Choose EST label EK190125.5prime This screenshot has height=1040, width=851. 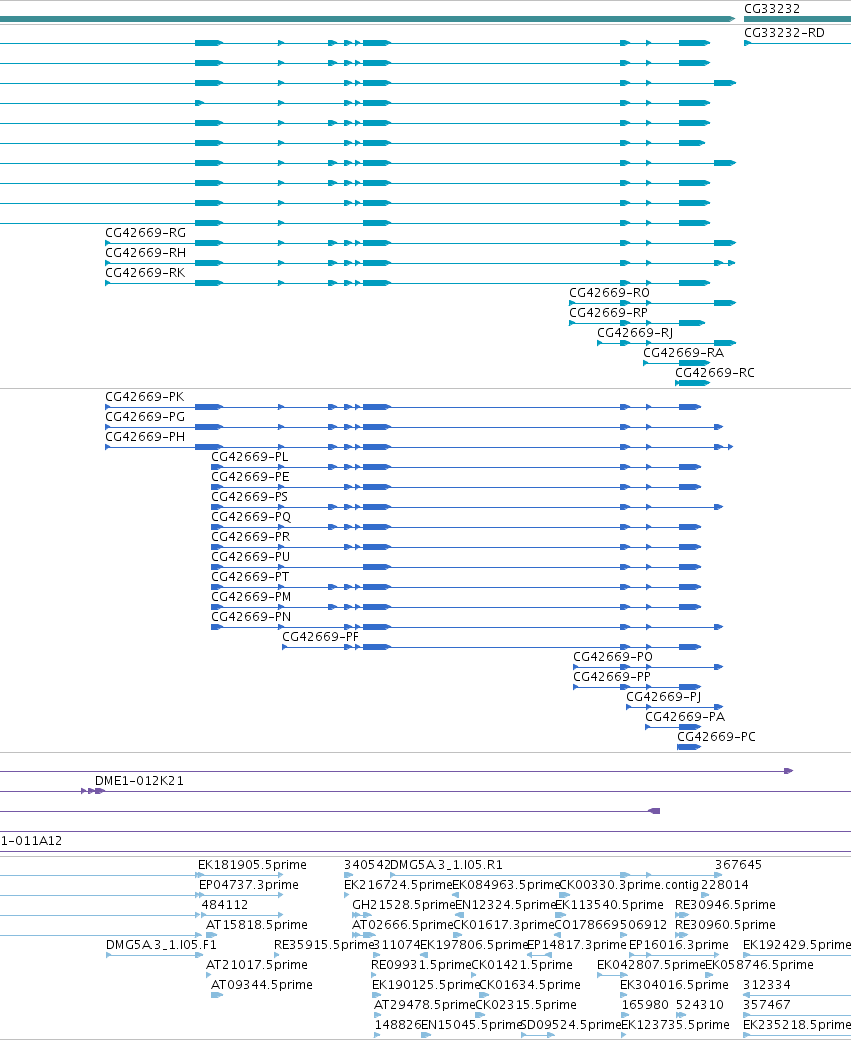point(426,985)
